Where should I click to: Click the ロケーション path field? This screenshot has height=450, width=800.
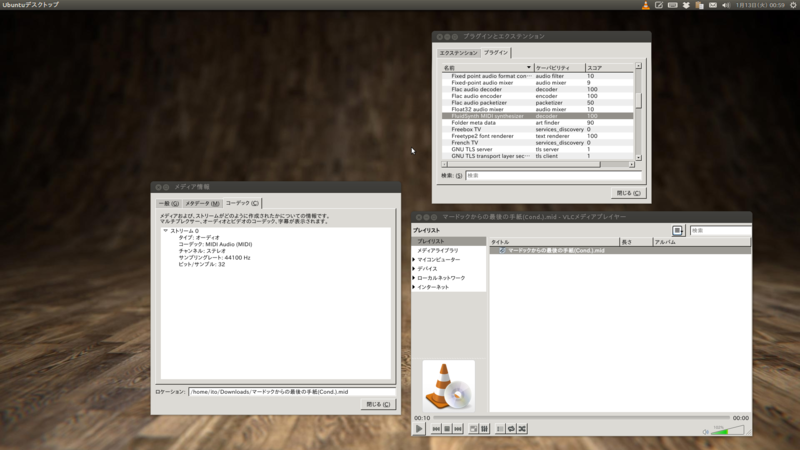(292, 392)
